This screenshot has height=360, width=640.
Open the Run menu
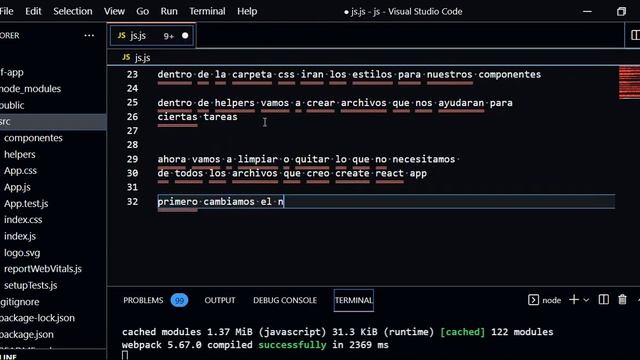click(169, 11)
